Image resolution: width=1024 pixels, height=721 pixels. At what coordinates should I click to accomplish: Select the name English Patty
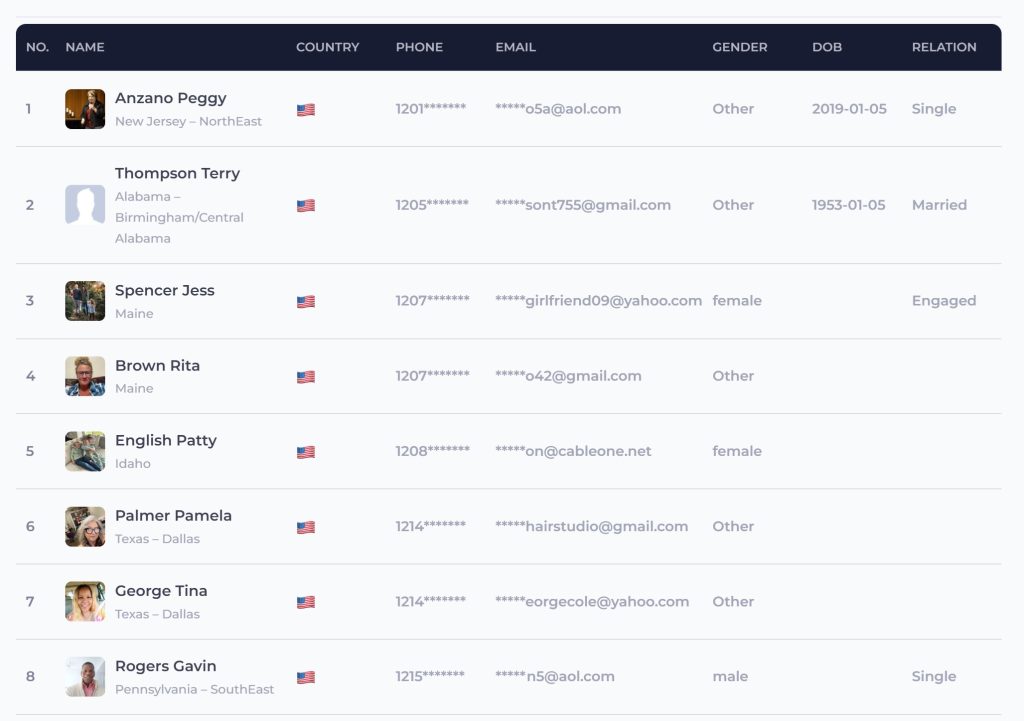tap(166, 441)
